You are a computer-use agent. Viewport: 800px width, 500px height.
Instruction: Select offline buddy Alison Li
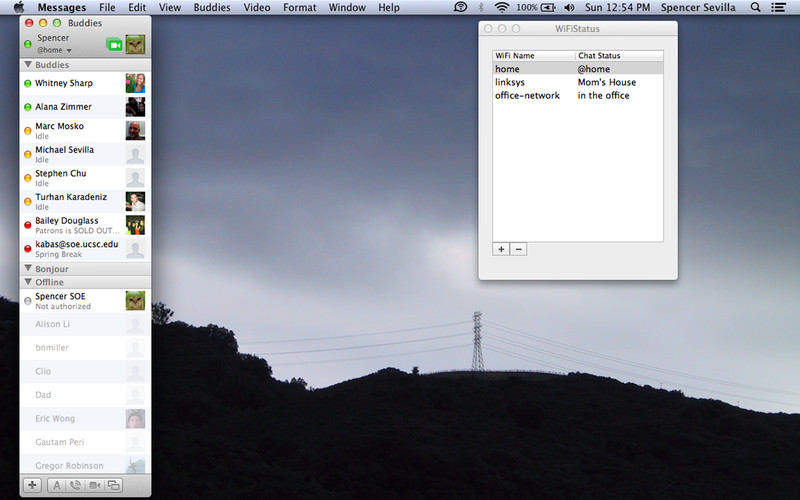[x=85, y=324]
